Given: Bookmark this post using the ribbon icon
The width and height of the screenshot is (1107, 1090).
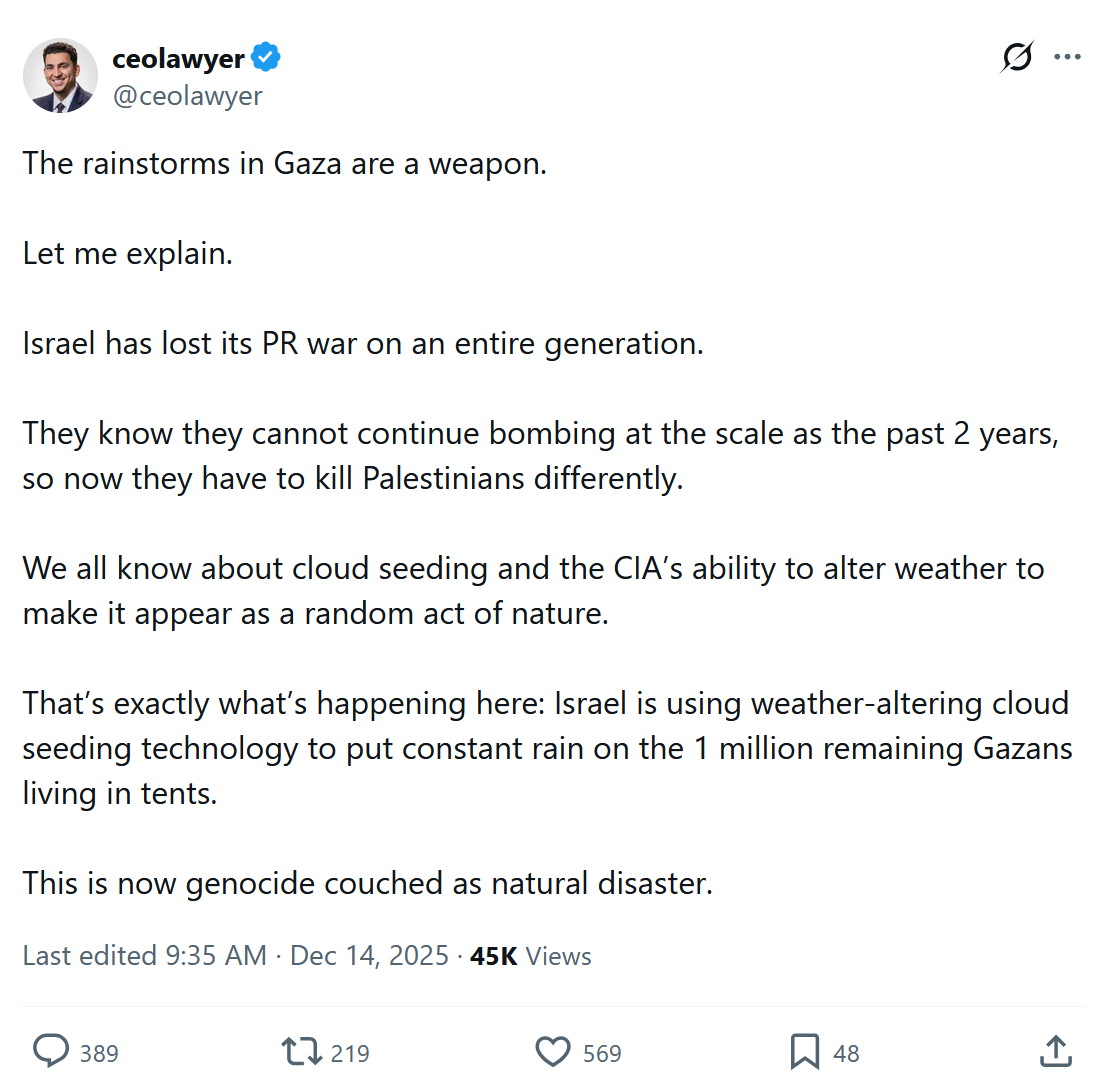Looking at the screenshot, I should click(x=805, y=1052).
